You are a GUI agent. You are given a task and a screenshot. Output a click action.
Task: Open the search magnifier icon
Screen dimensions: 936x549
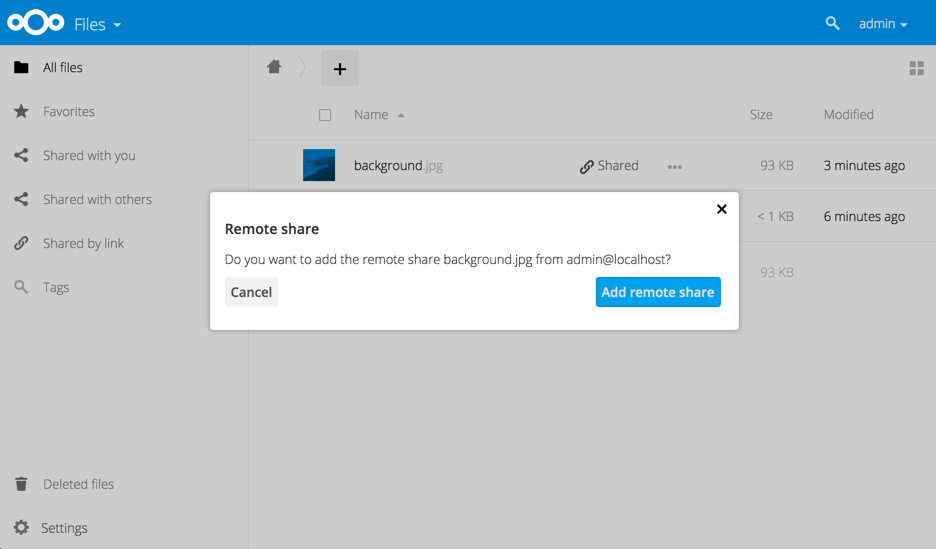[832, 23]
